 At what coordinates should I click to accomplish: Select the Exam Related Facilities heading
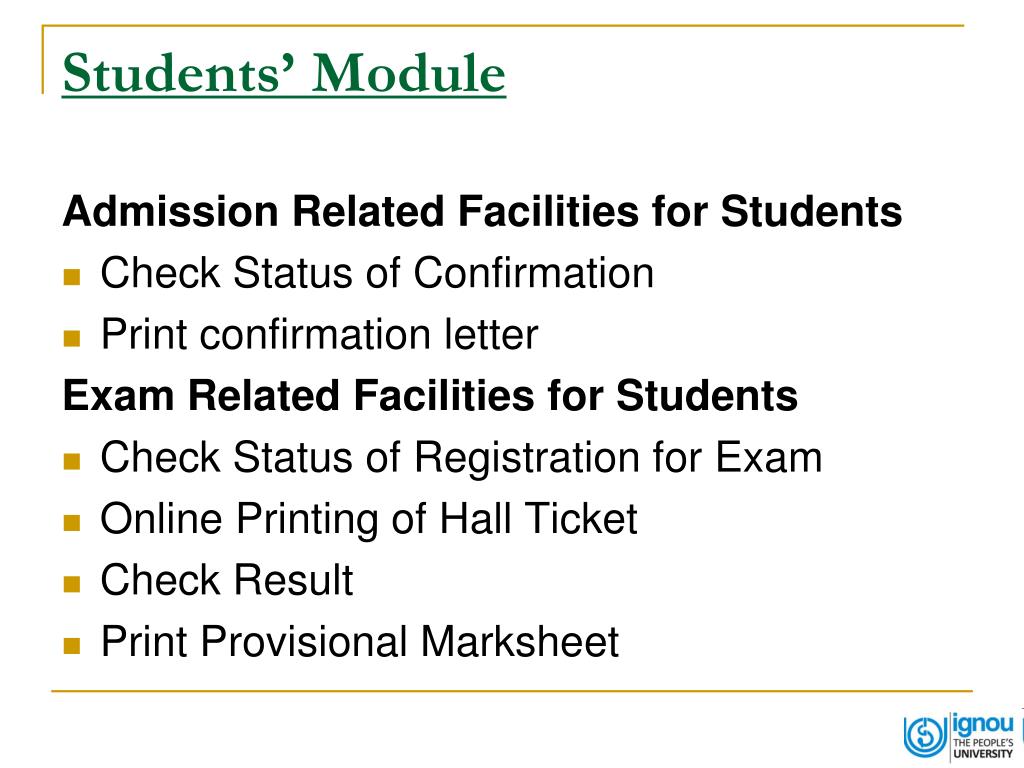[430, 396]
